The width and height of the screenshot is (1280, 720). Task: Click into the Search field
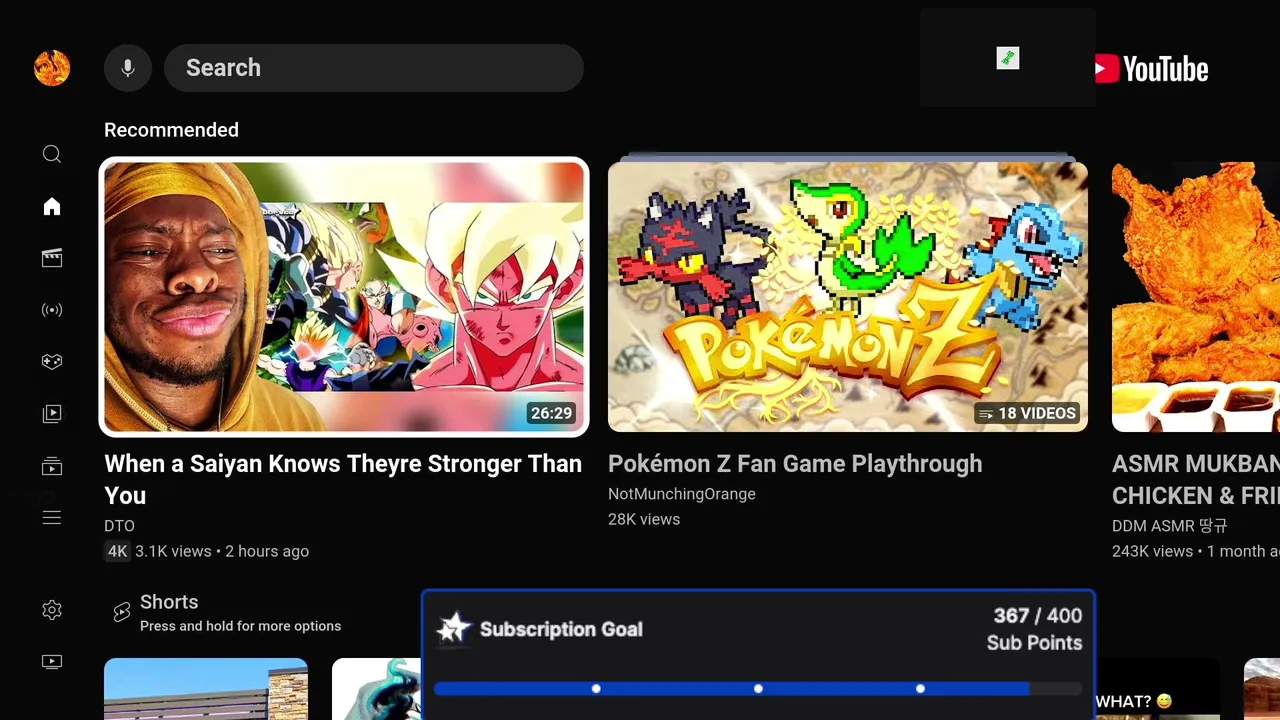374,68
